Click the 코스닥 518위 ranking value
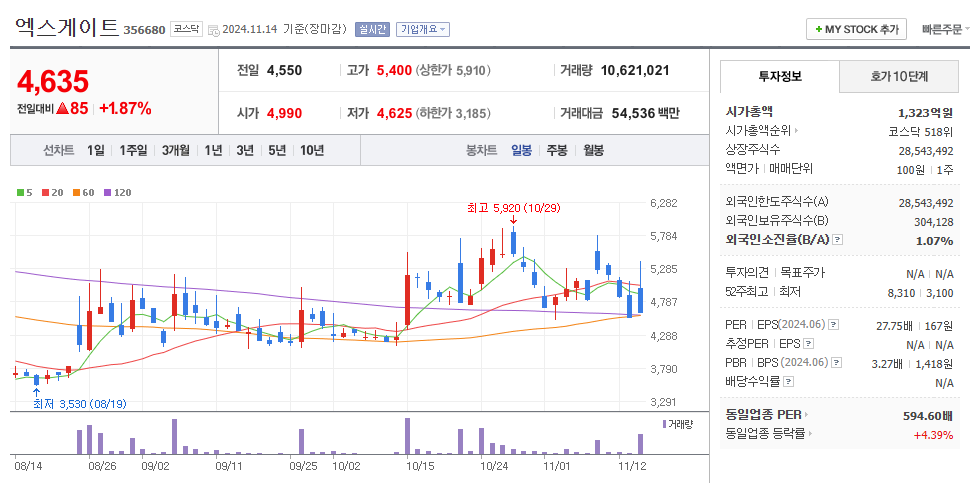 coord(921,132)
